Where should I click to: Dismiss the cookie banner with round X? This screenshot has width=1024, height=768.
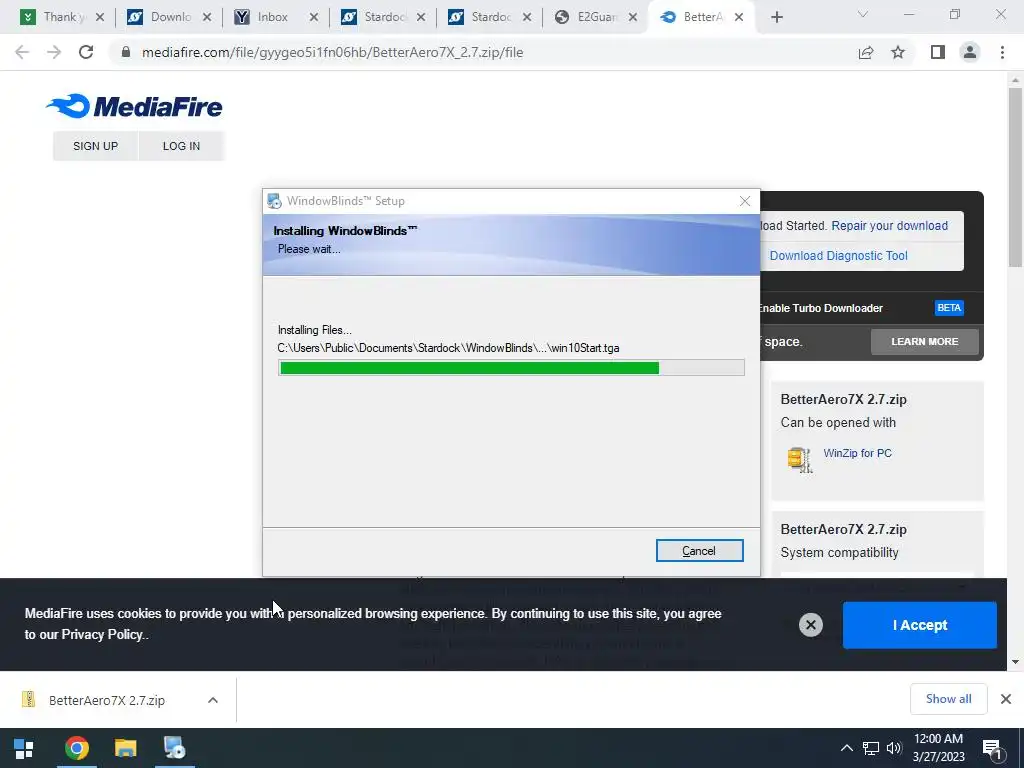coord(810,625)
